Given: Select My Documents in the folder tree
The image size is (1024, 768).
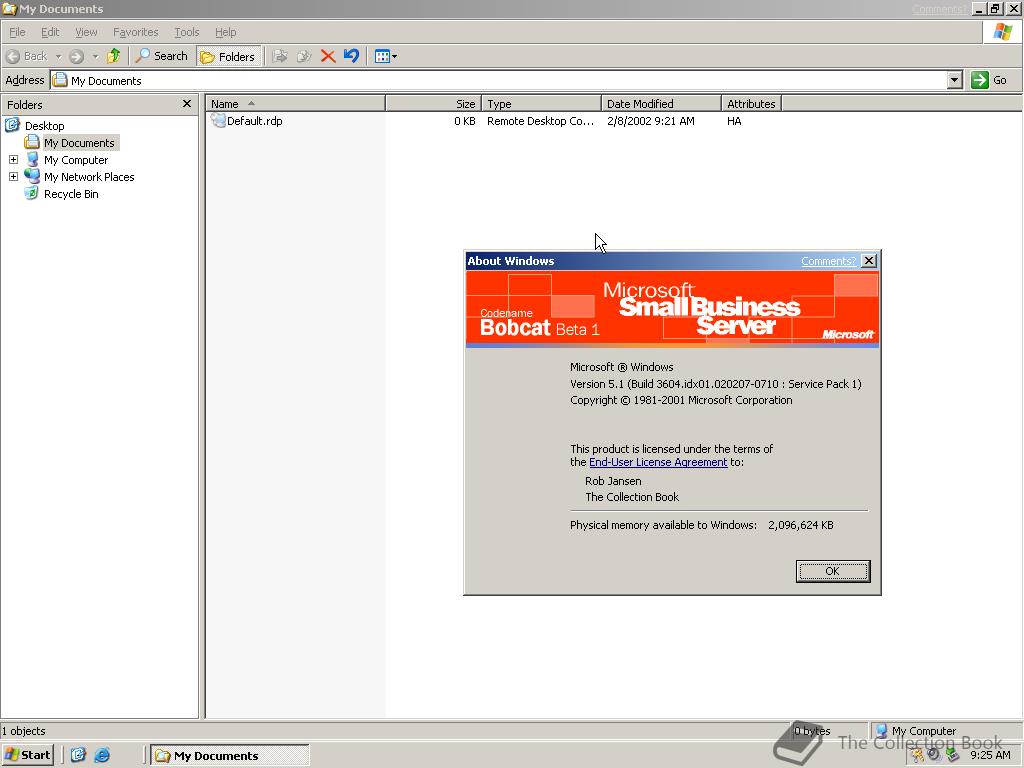Looking at the screenshot, I should tap(79, 142).
